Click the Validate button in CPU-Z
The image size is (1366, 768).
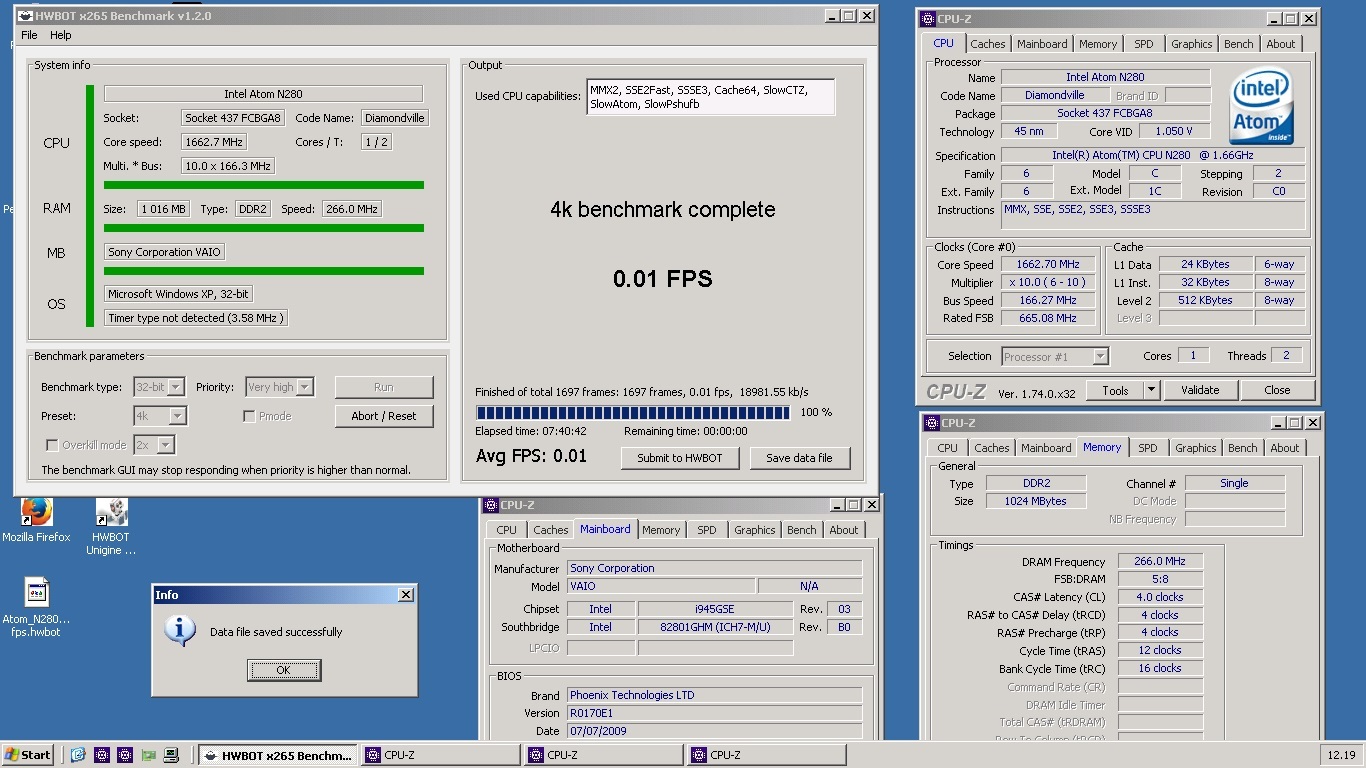pos(1200,390)
